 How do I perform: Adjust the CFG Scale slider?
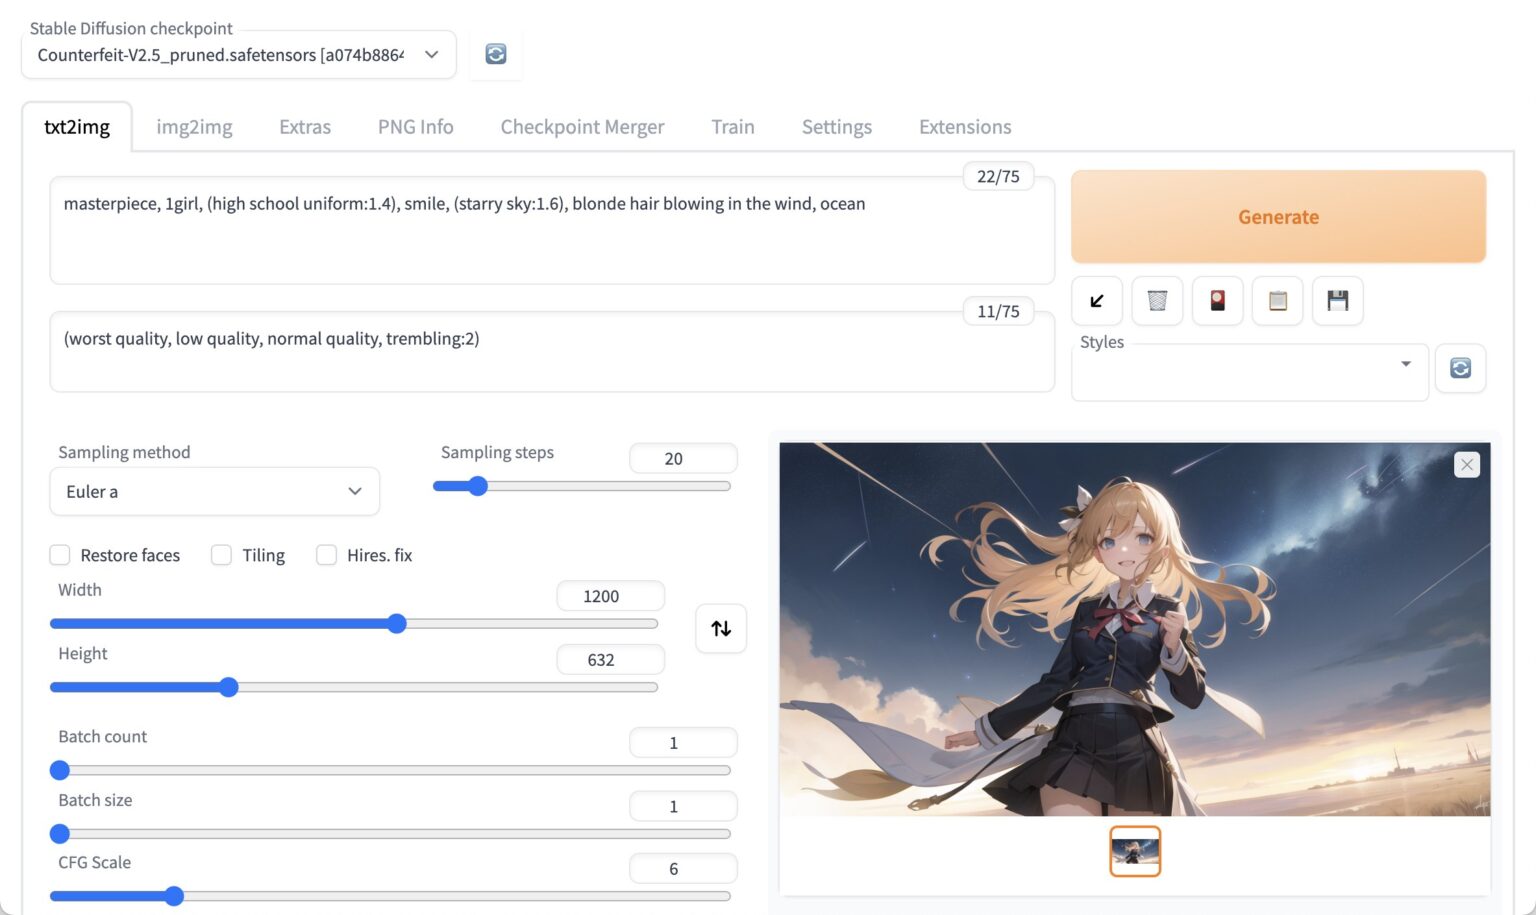[175, 896]
